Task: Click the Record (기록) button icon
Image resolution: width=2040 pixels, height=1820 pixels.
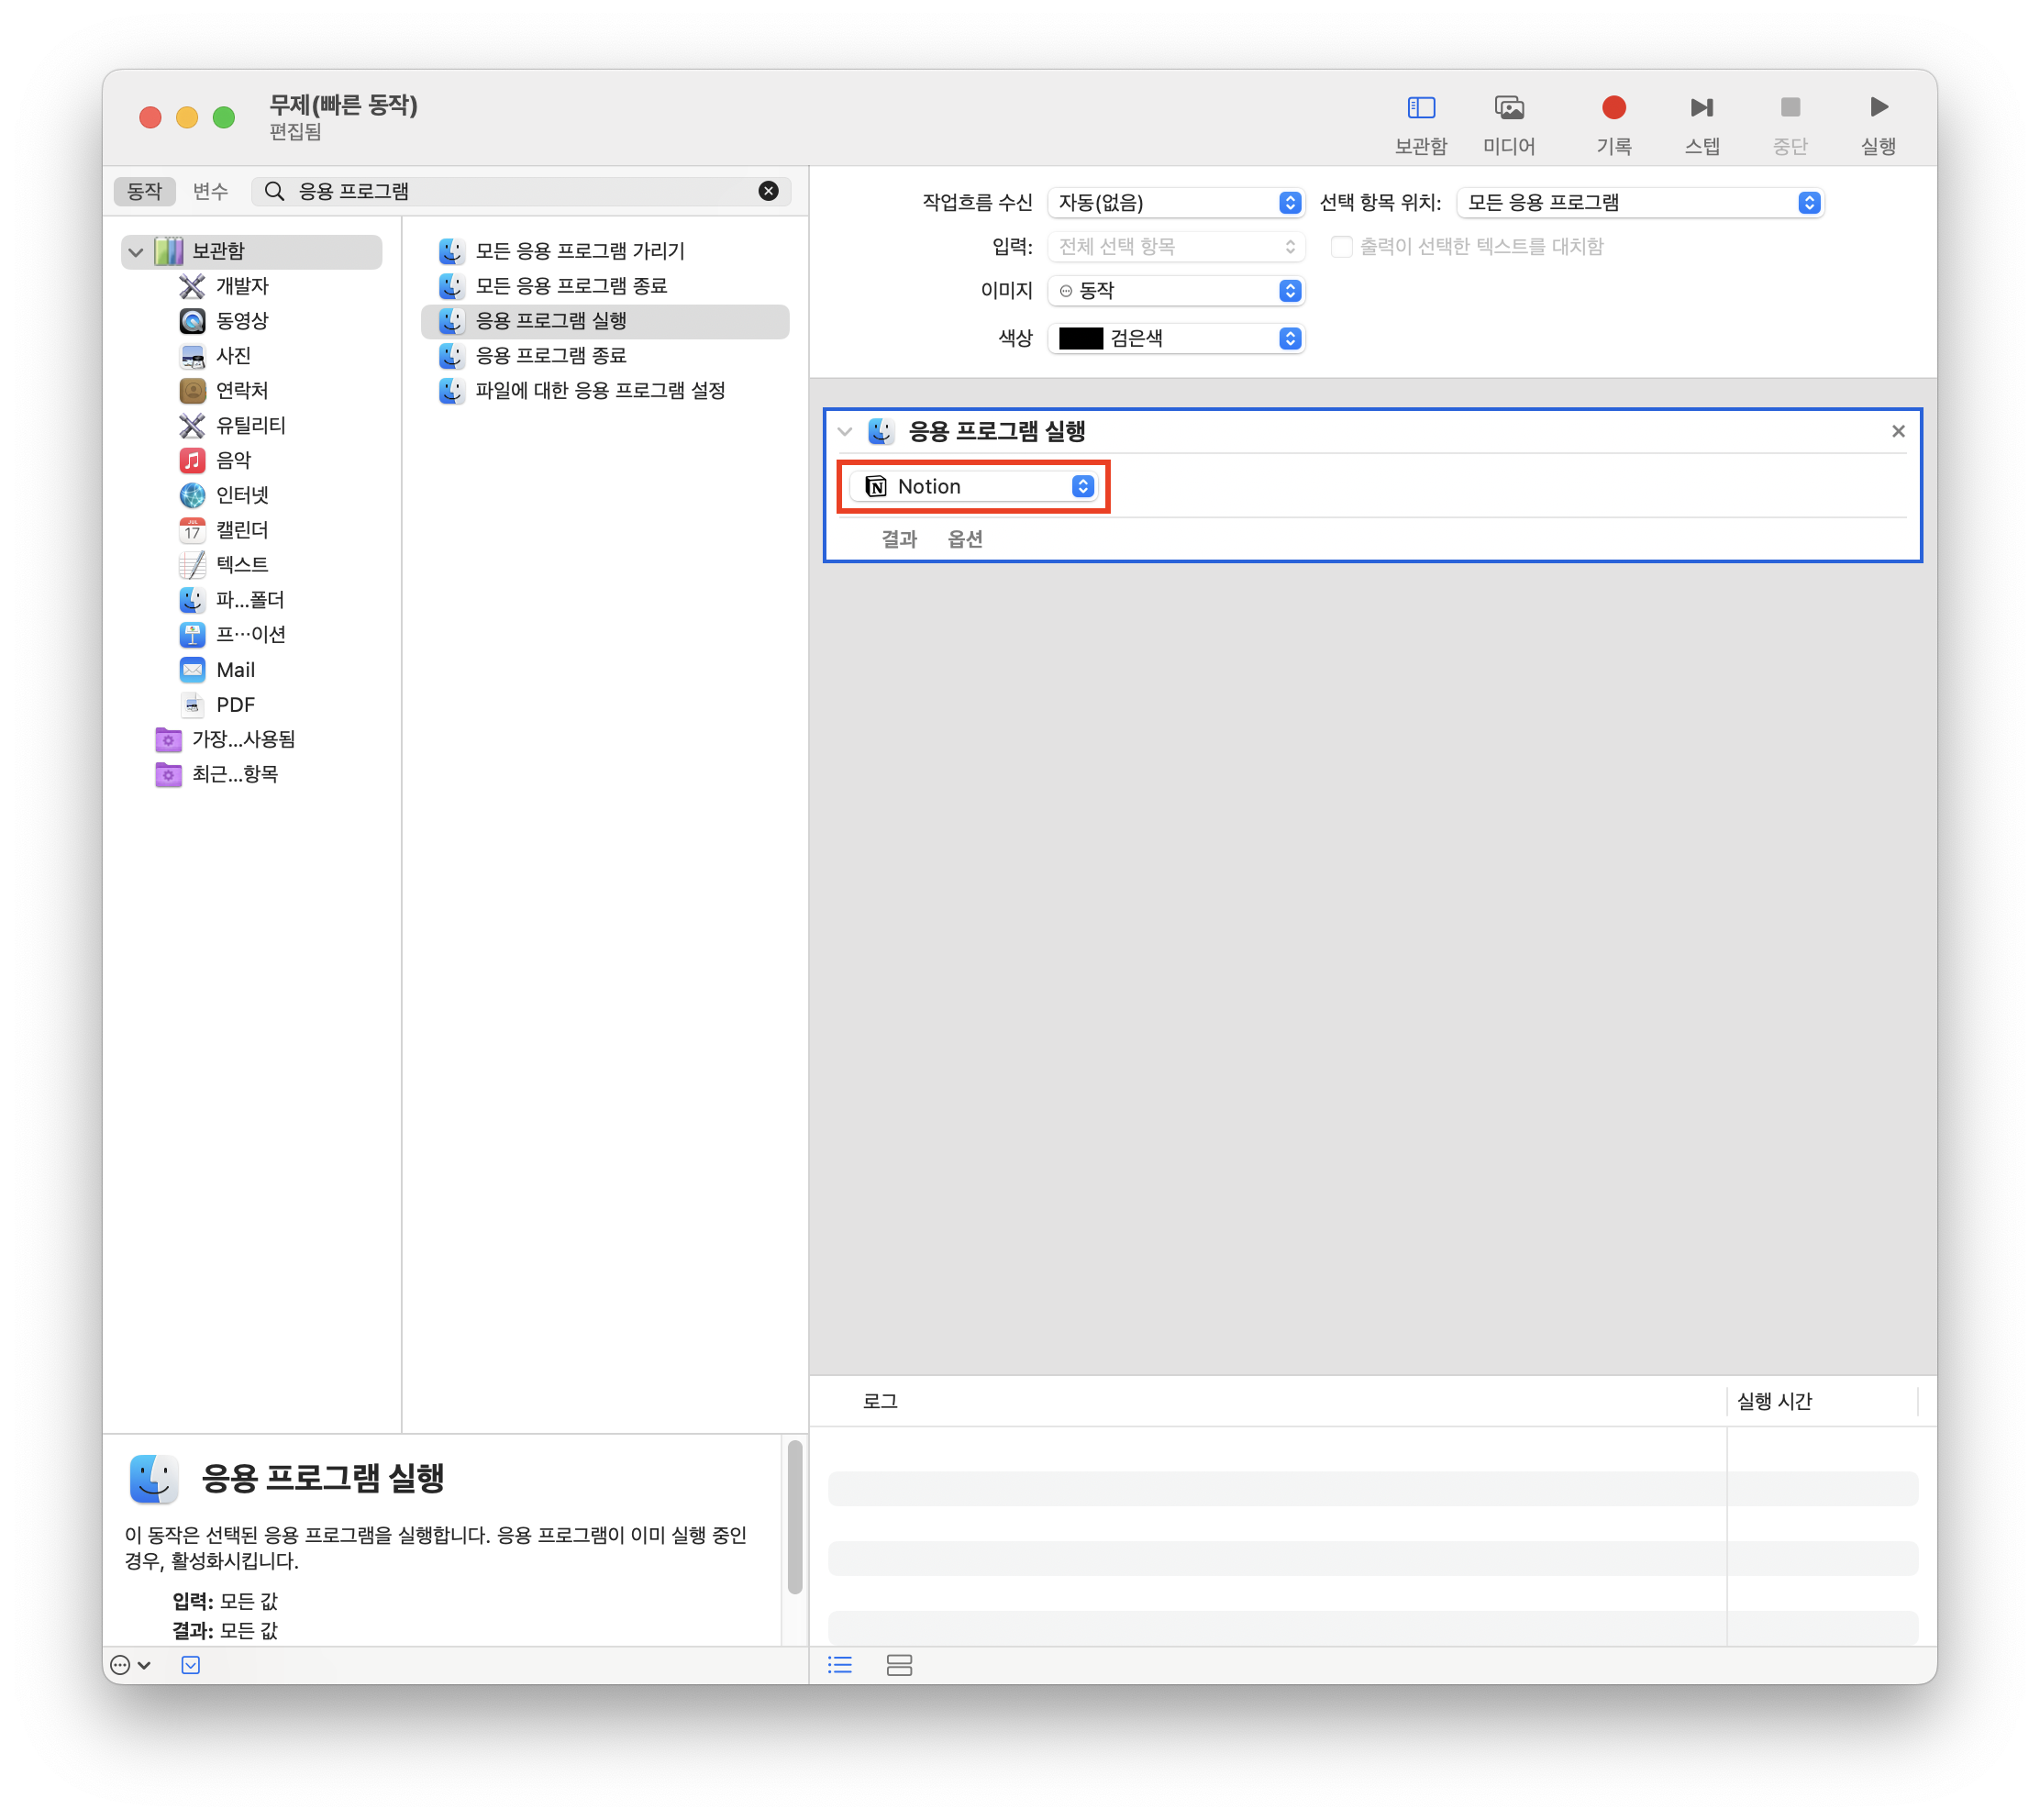Action: pos(1613,108)
